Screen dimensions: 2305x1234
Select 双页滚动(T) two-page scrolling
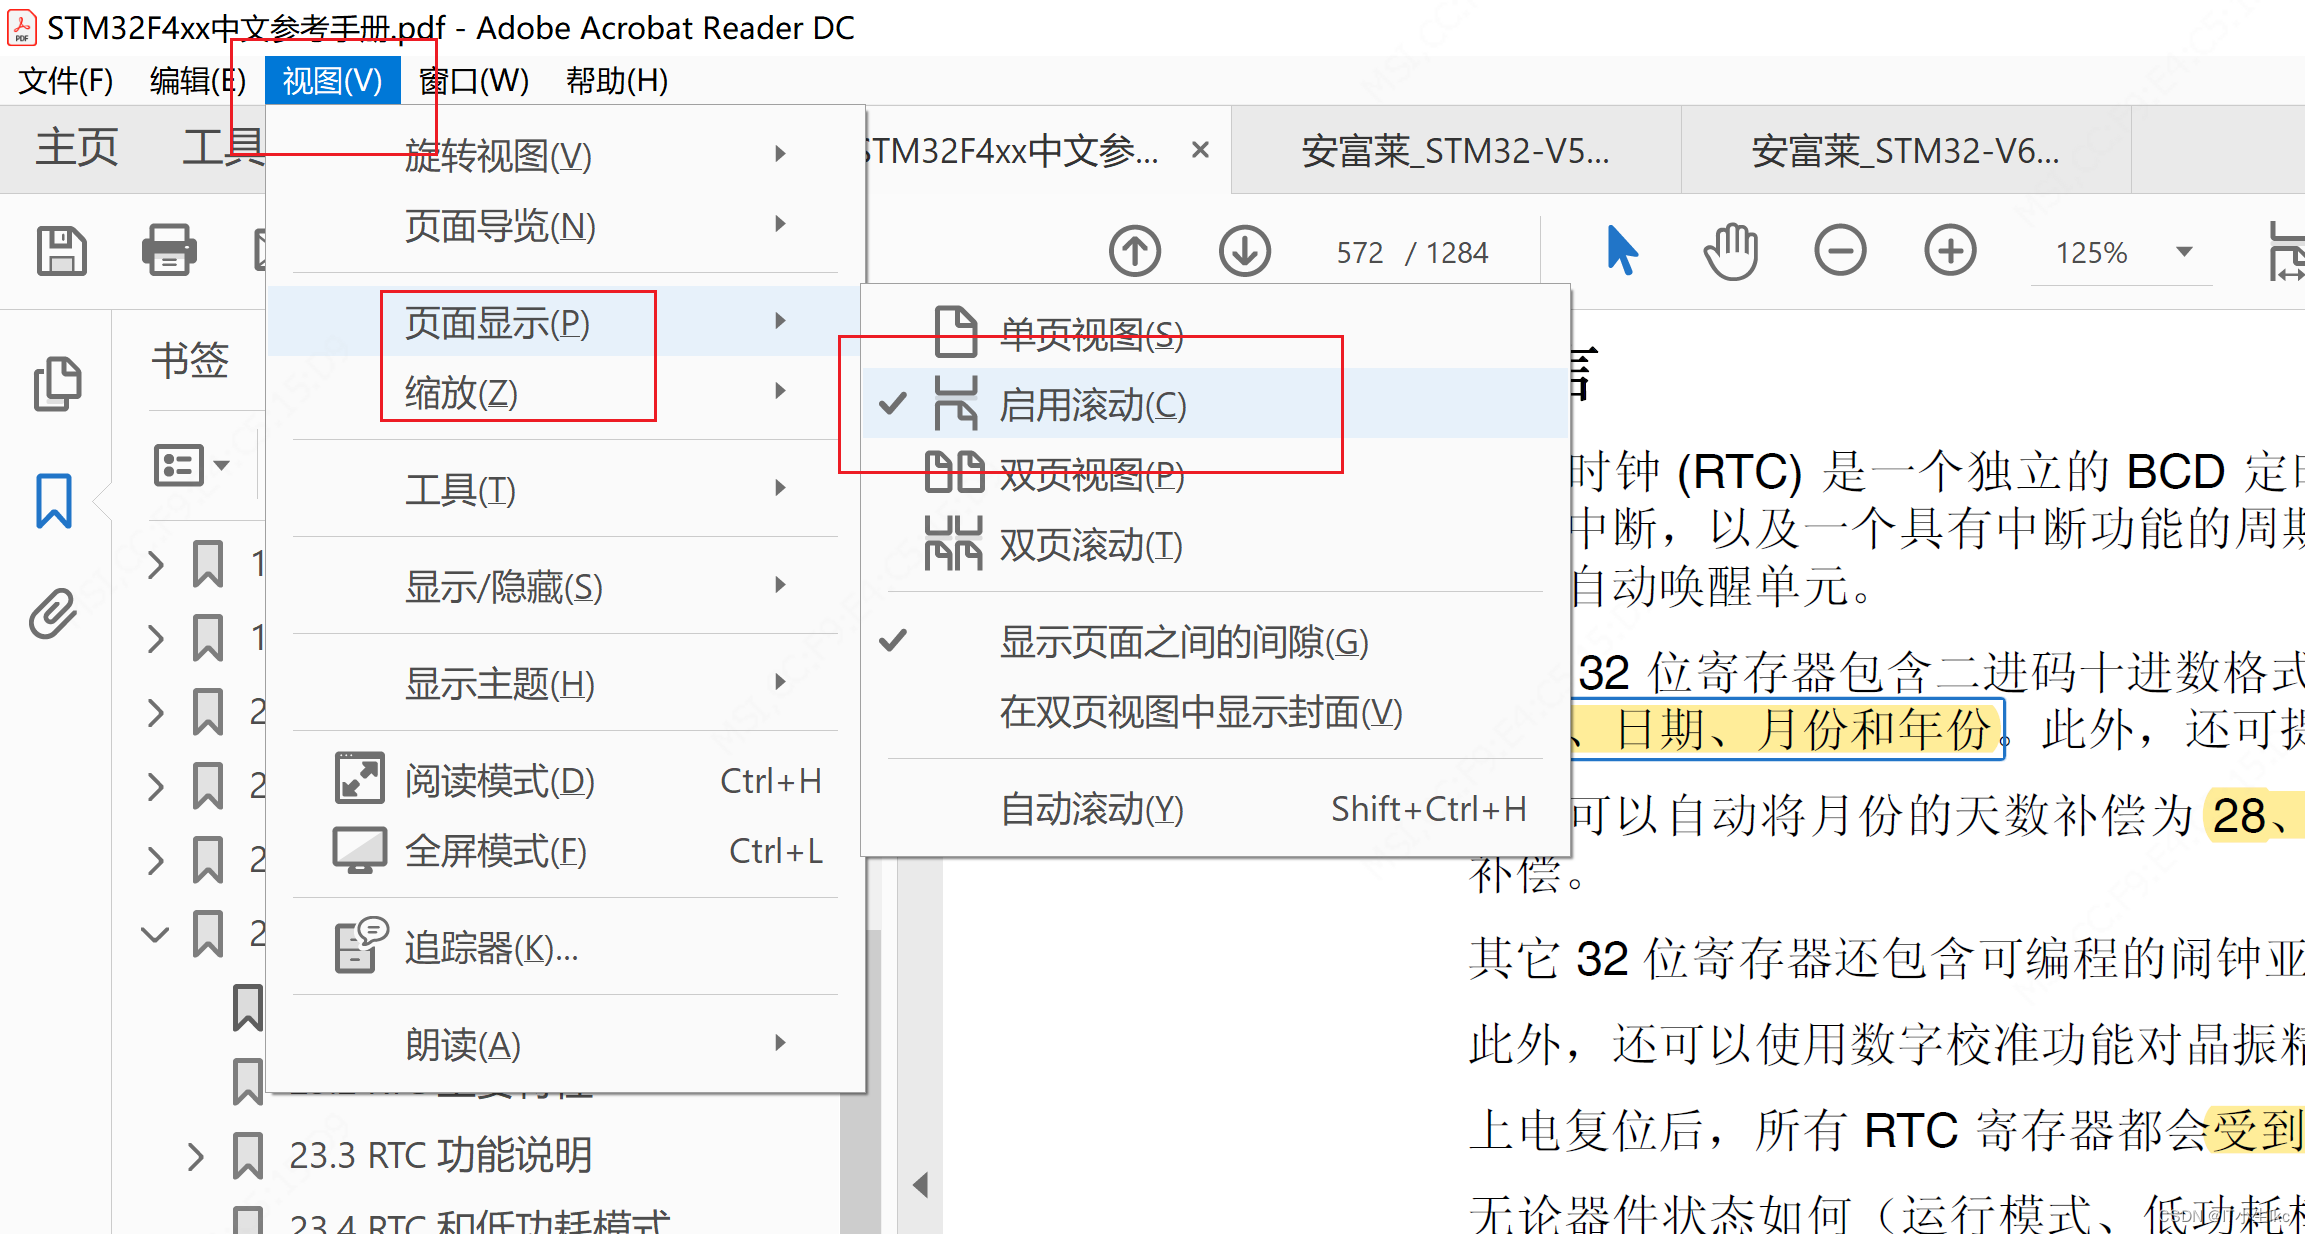(x=1216, y=544)
